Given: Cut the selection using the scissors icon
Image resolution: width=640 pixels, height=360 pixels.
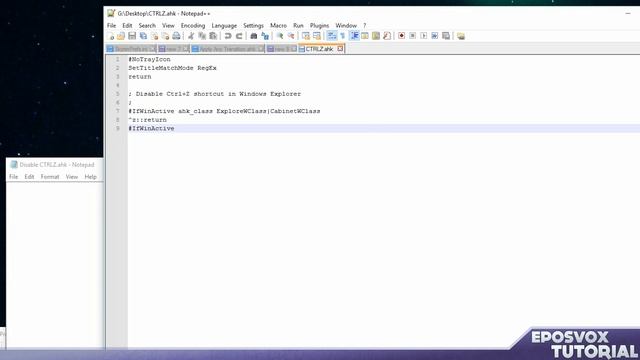Looking at the screenshot, I should [x=191, y=36].
